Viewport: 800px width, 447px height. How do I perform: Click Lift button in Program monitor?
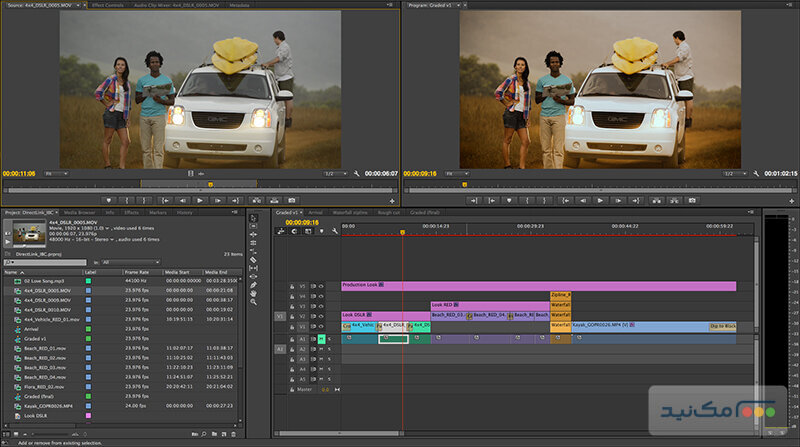pyautogui.click(x=656, y=201)
